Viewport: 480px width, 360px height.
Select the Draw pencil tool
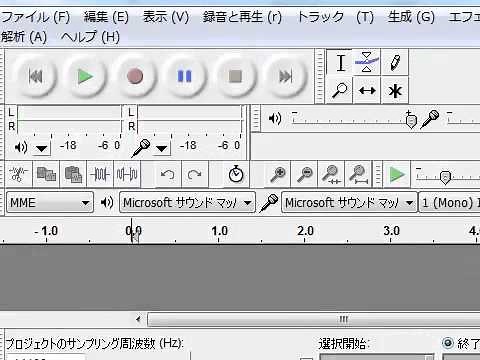395,62
